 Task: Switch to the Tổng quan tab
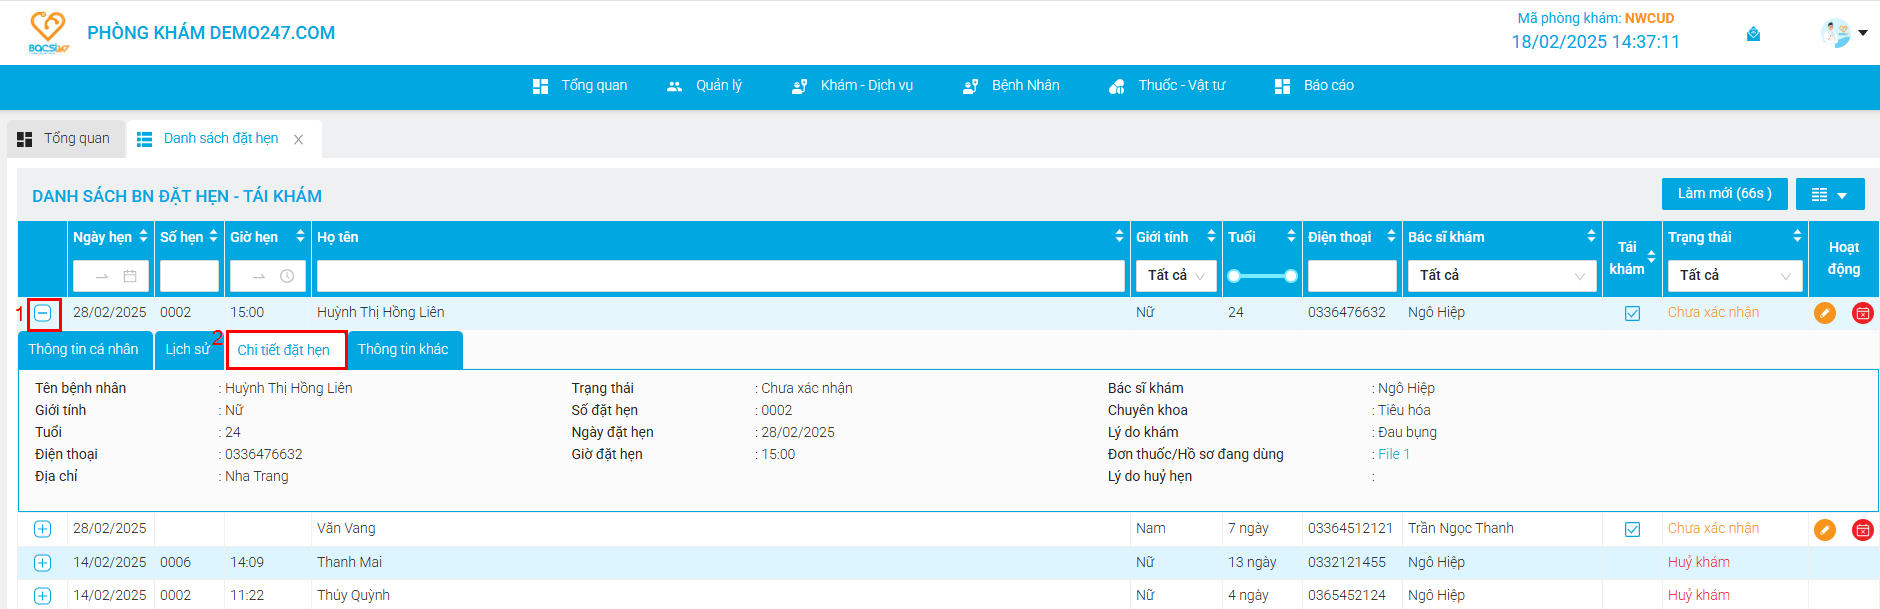[x=64, y=139]
